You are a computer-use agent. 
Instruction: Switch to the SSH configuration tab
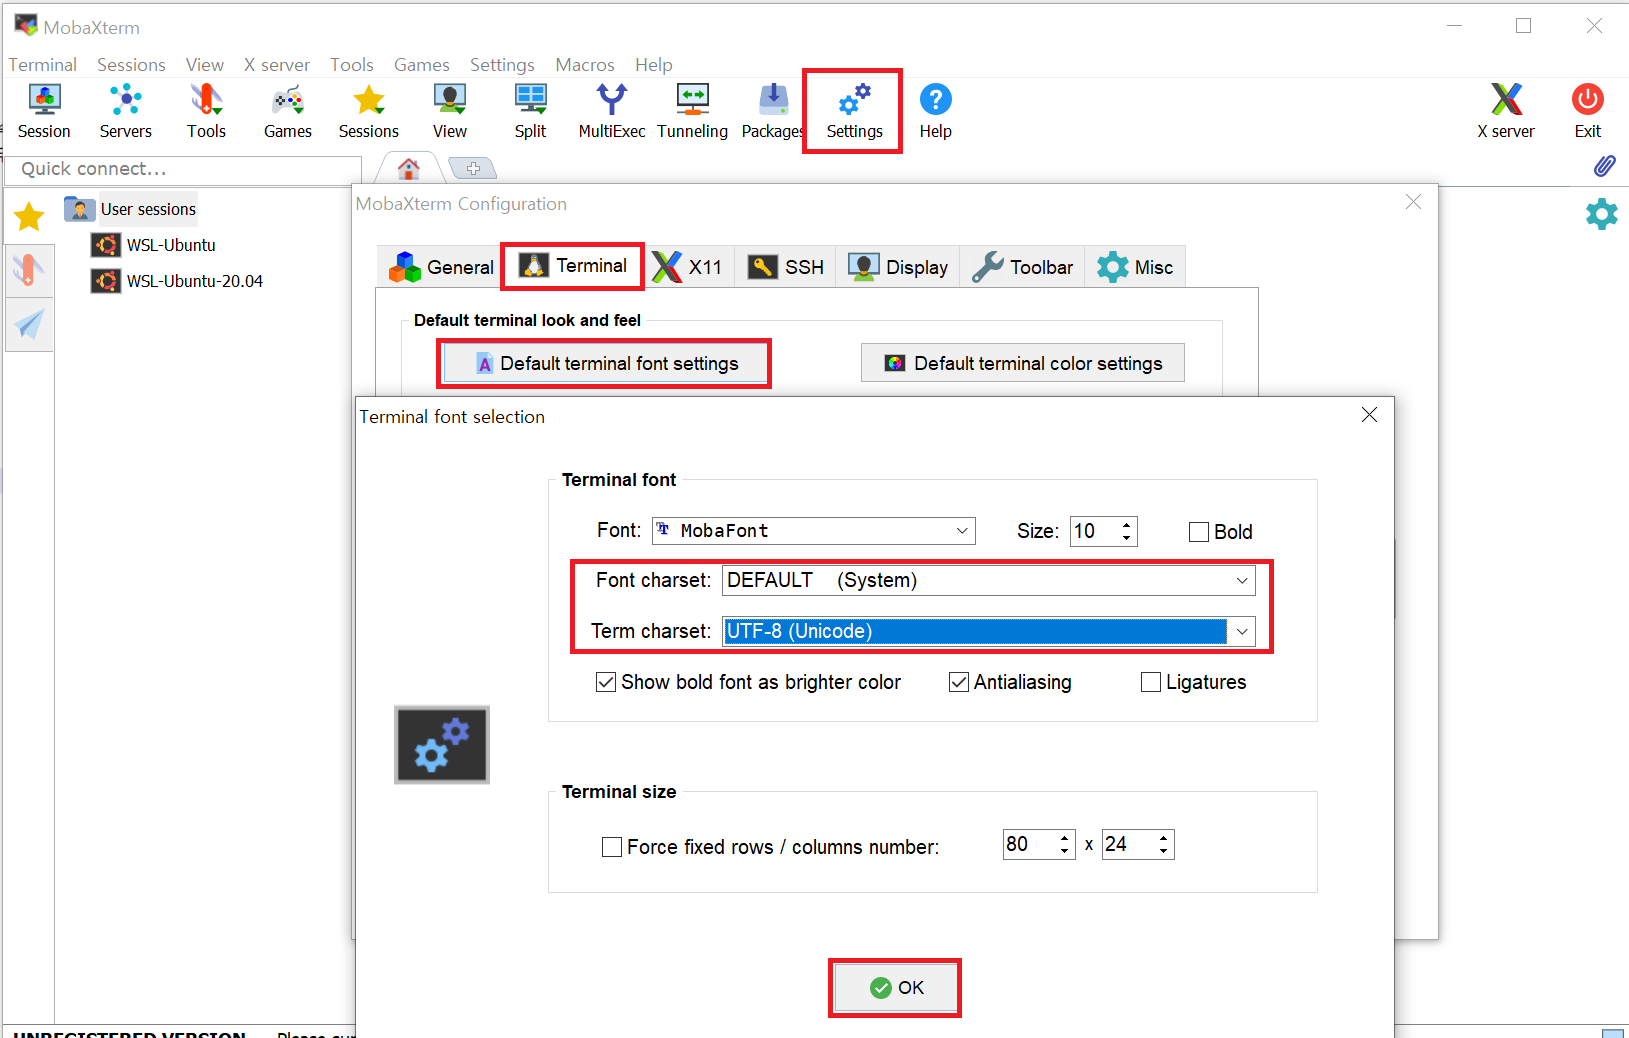pyautogui.click(x=786, y=267)
